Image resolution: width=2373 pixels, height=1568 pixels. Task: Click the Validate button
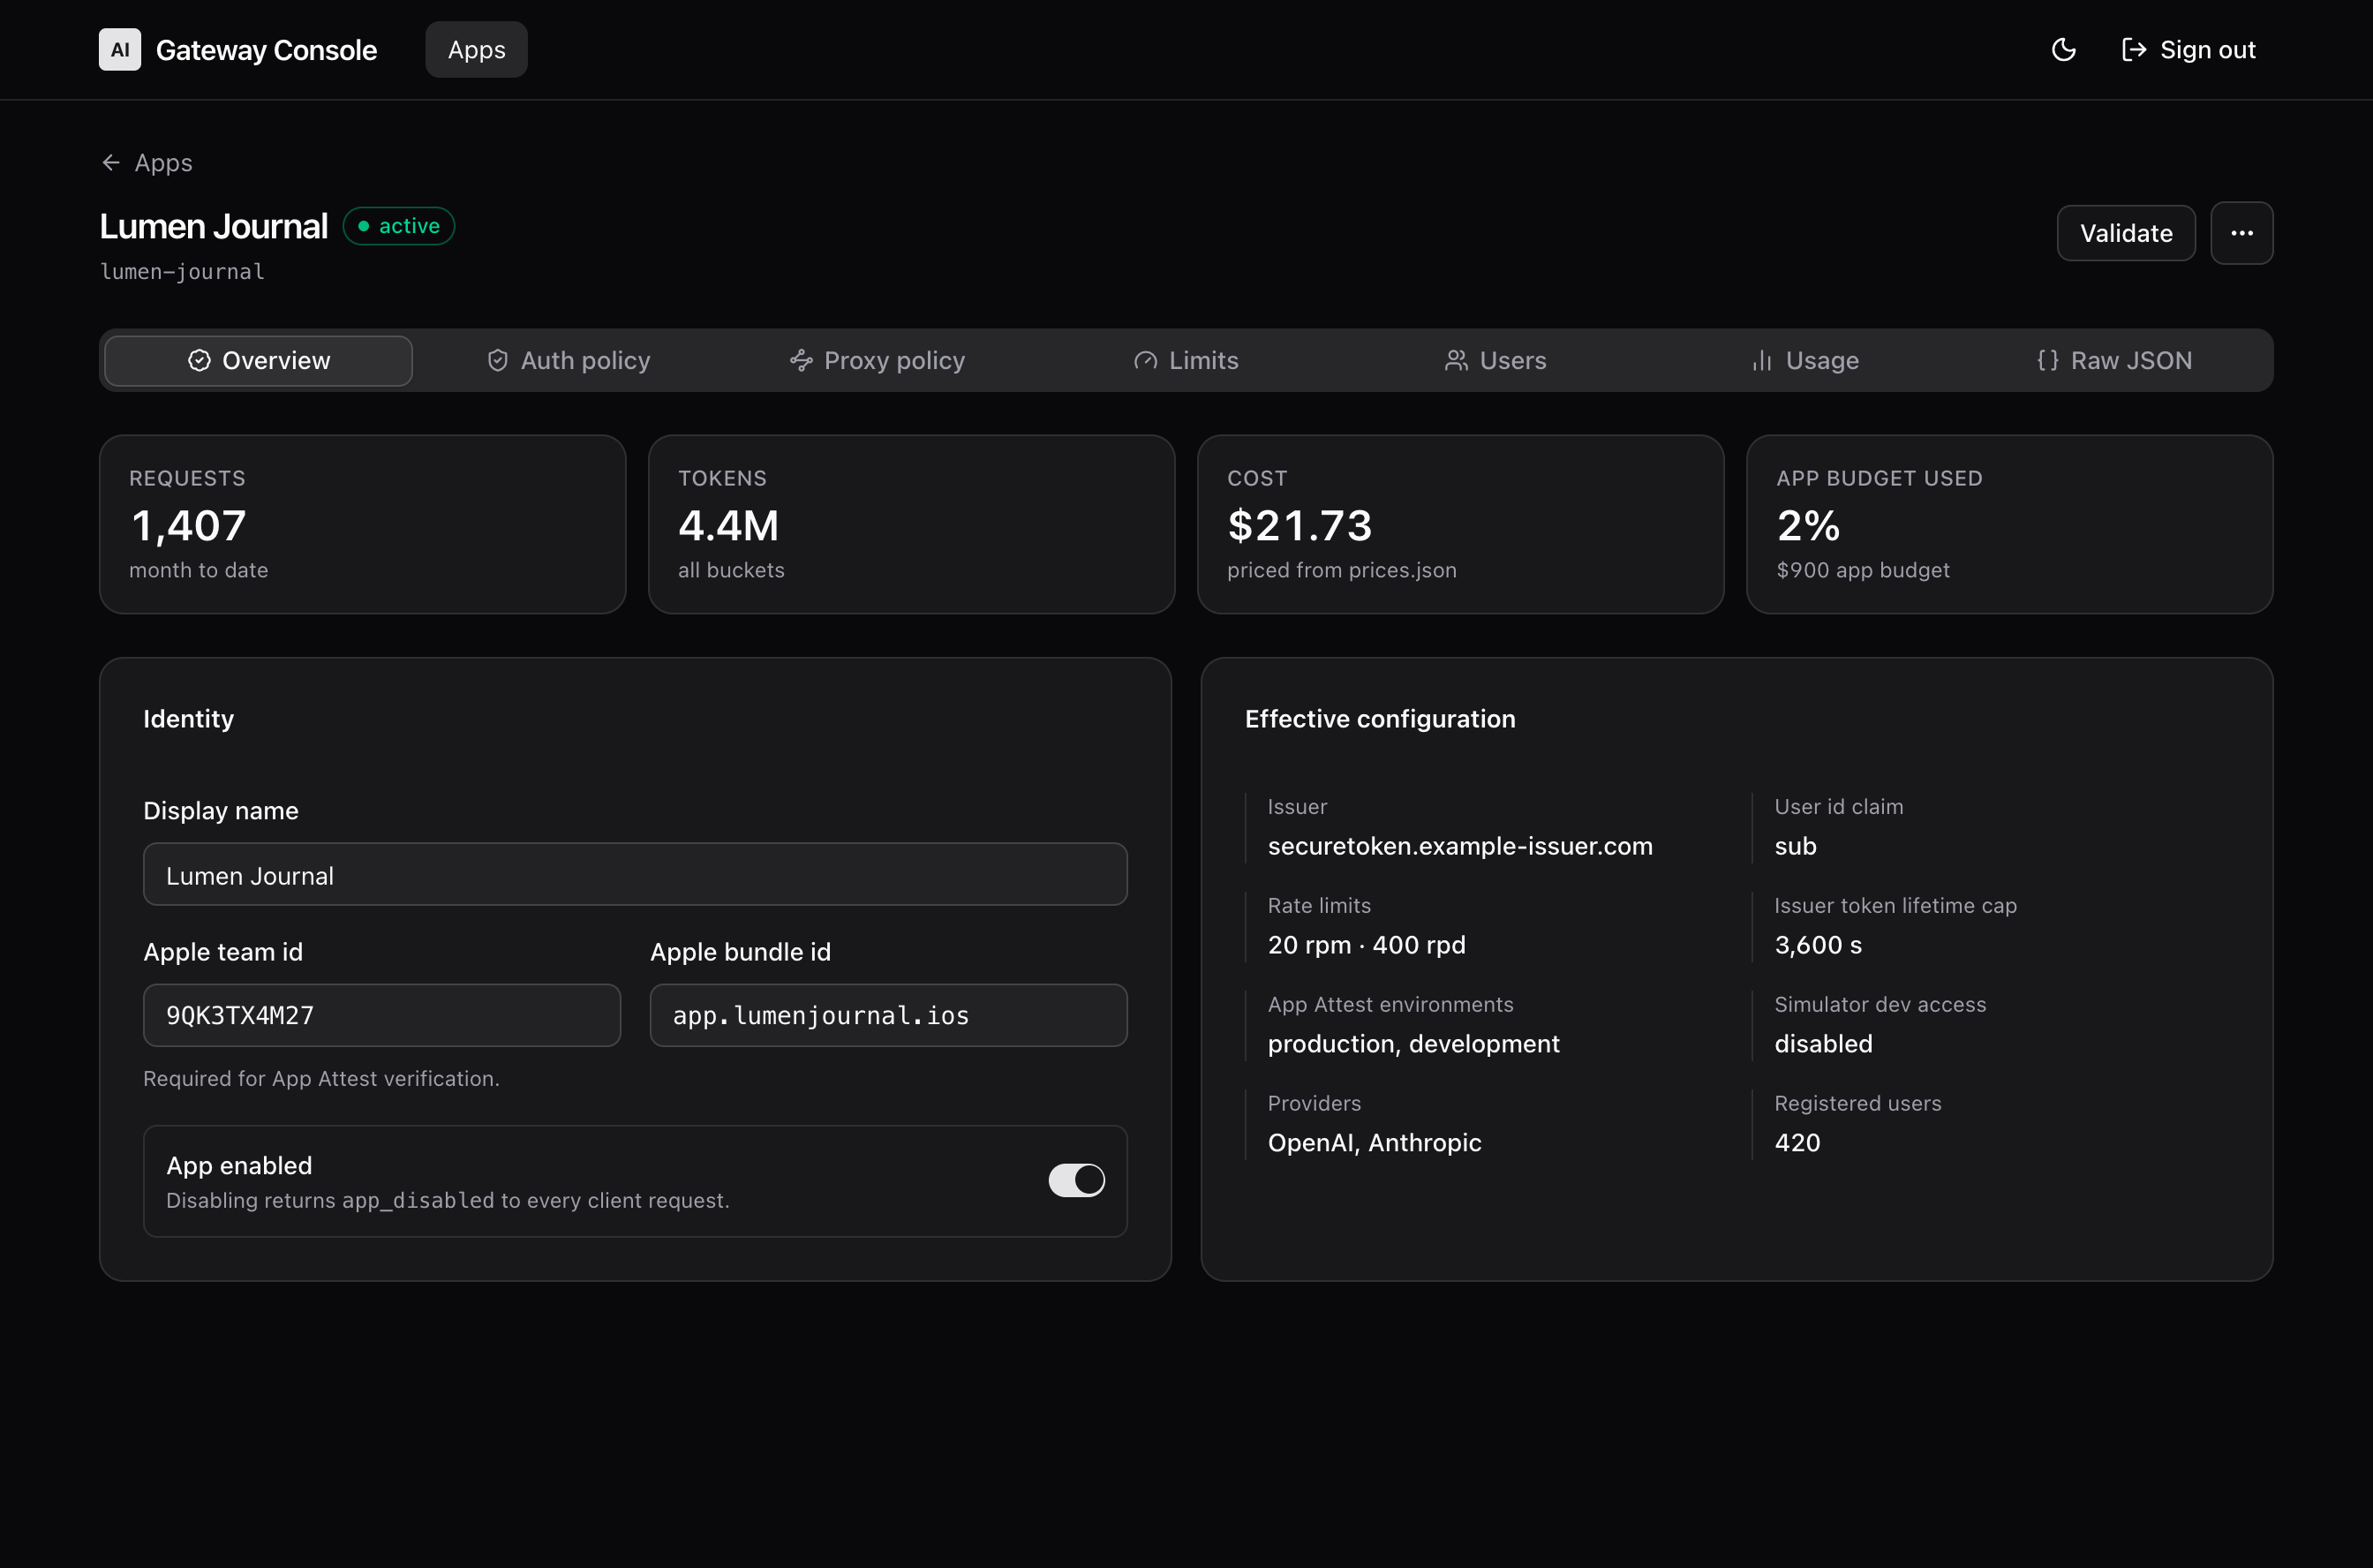tap(2126, 233)
